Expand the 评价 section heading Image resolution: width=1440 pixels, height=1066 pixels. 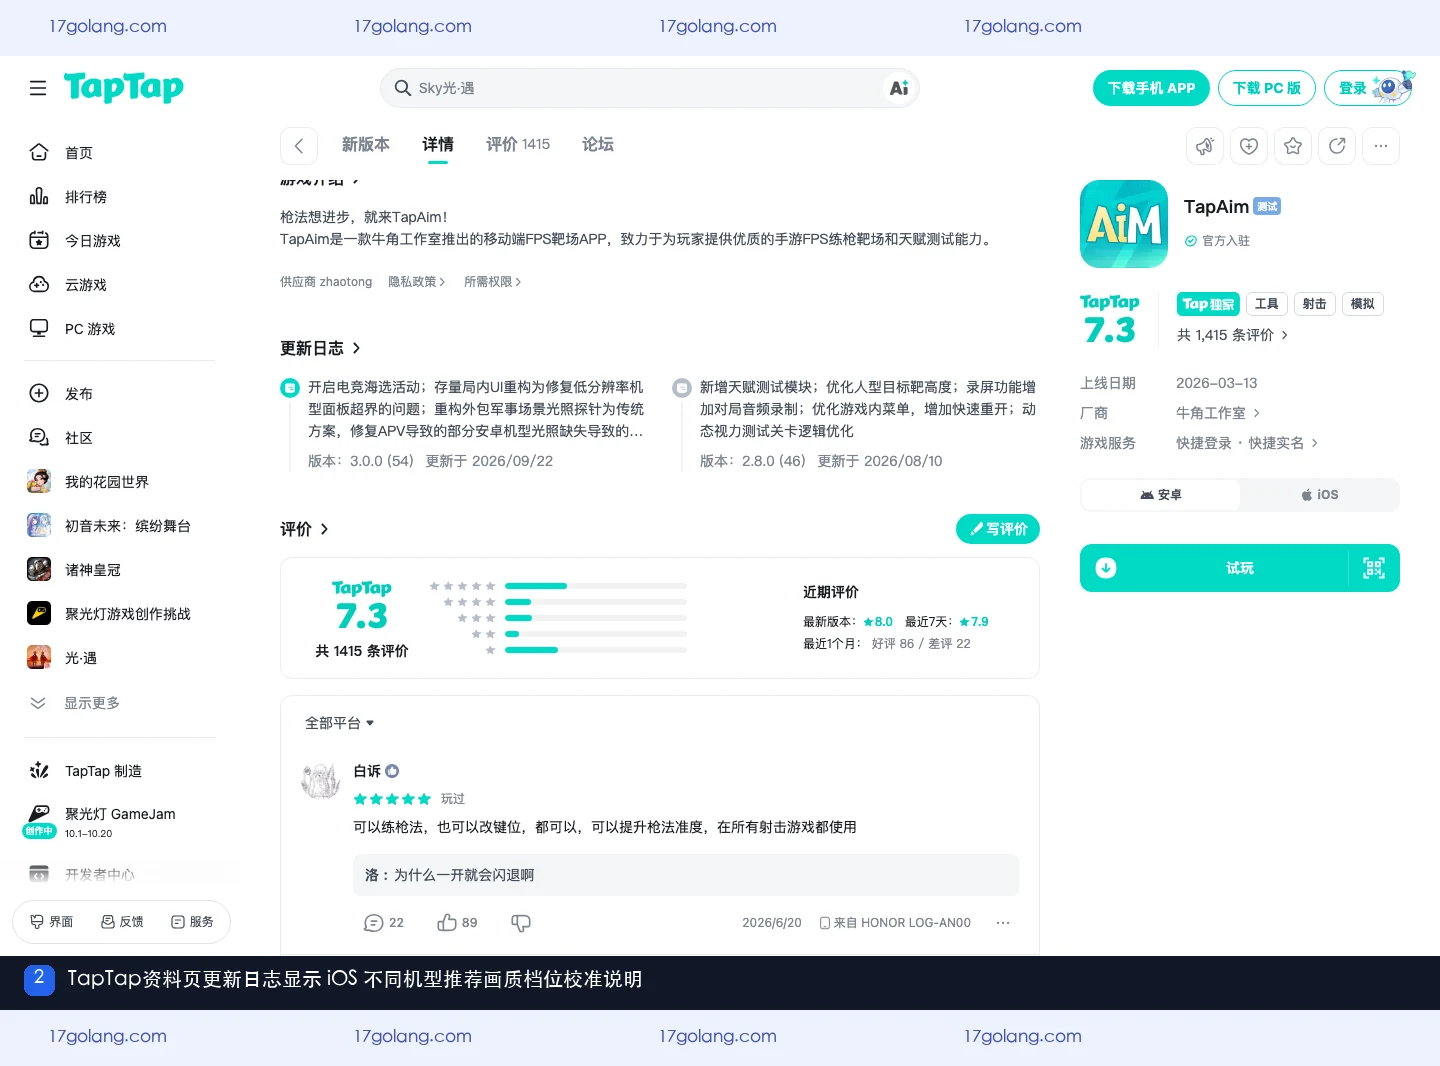pyautogui.click(x=304, y=529)
